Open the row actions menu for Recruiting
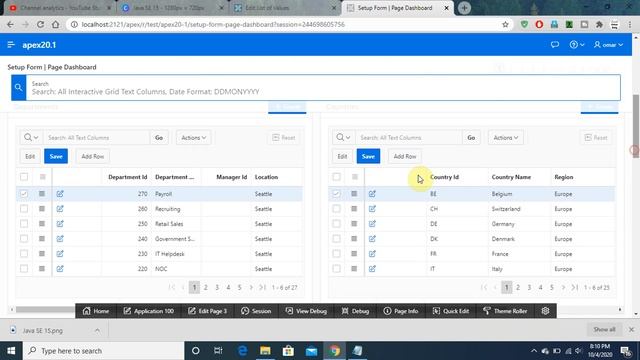Screen dimensions: 640x360 [x=42, y=209]
